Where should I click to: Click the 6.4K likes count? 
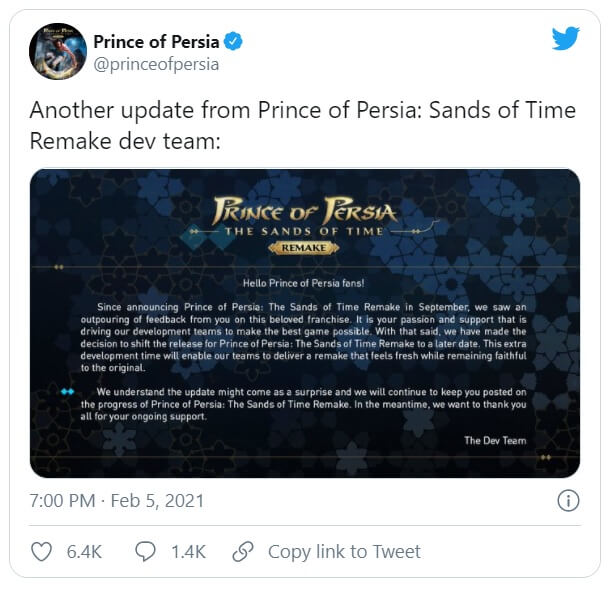(84, 552)
